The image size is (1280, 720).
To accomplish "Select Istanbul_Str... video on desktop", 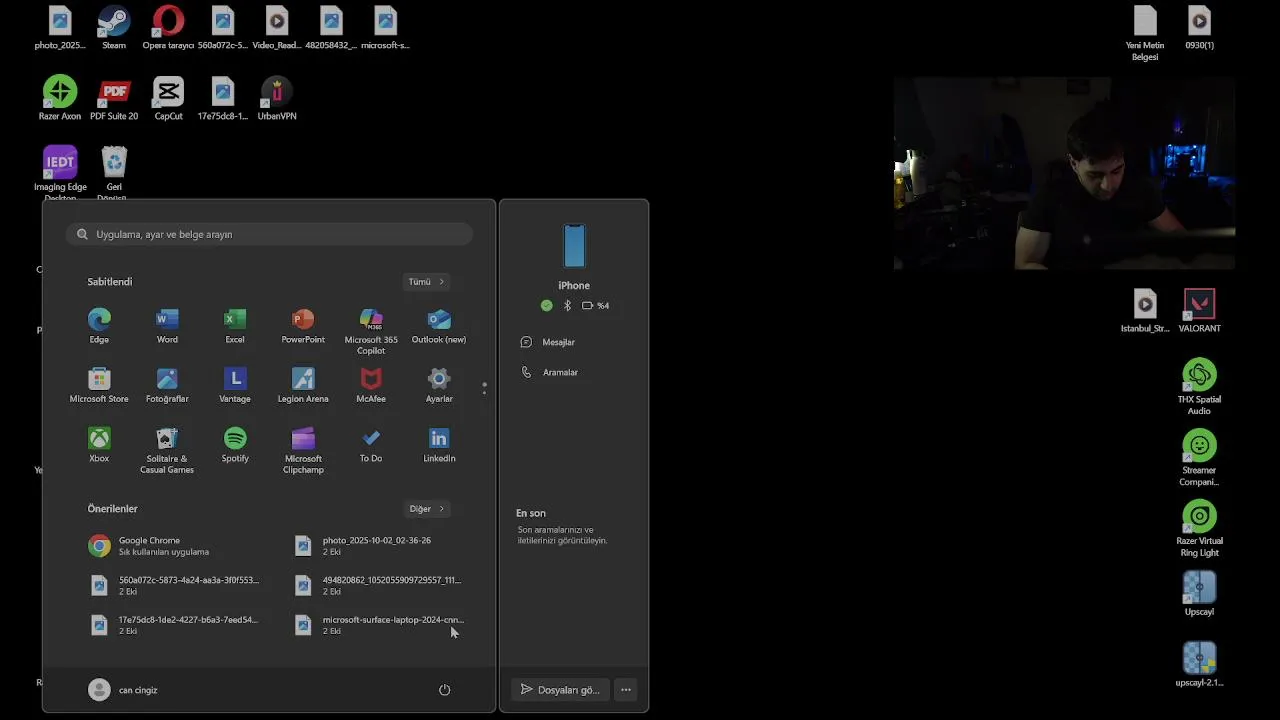I will point(1145,311).
